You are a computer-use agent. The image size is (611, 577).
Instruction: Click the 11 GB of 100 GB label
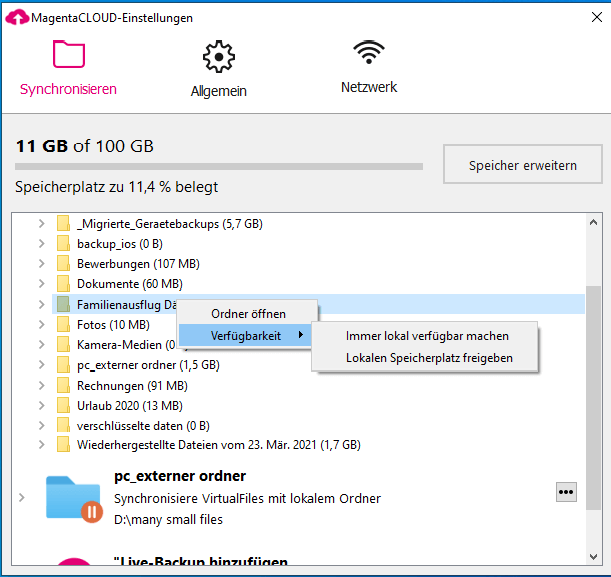(x=85, y=146)
